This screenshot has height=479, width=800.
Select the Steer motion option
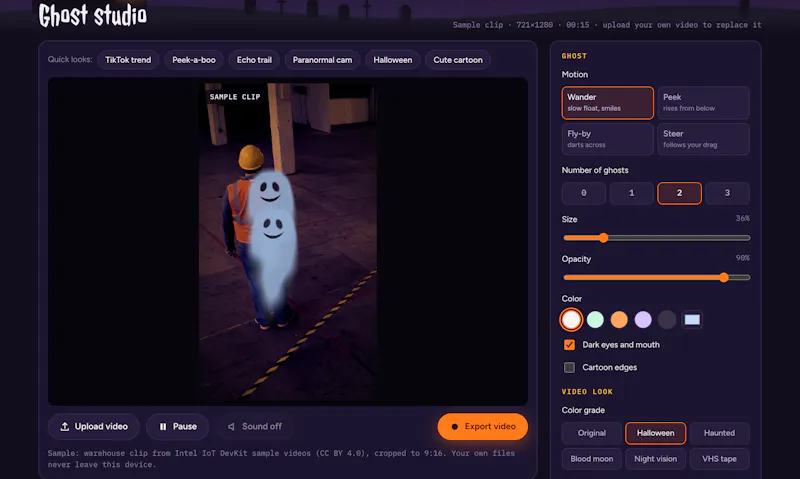[704, 139]
